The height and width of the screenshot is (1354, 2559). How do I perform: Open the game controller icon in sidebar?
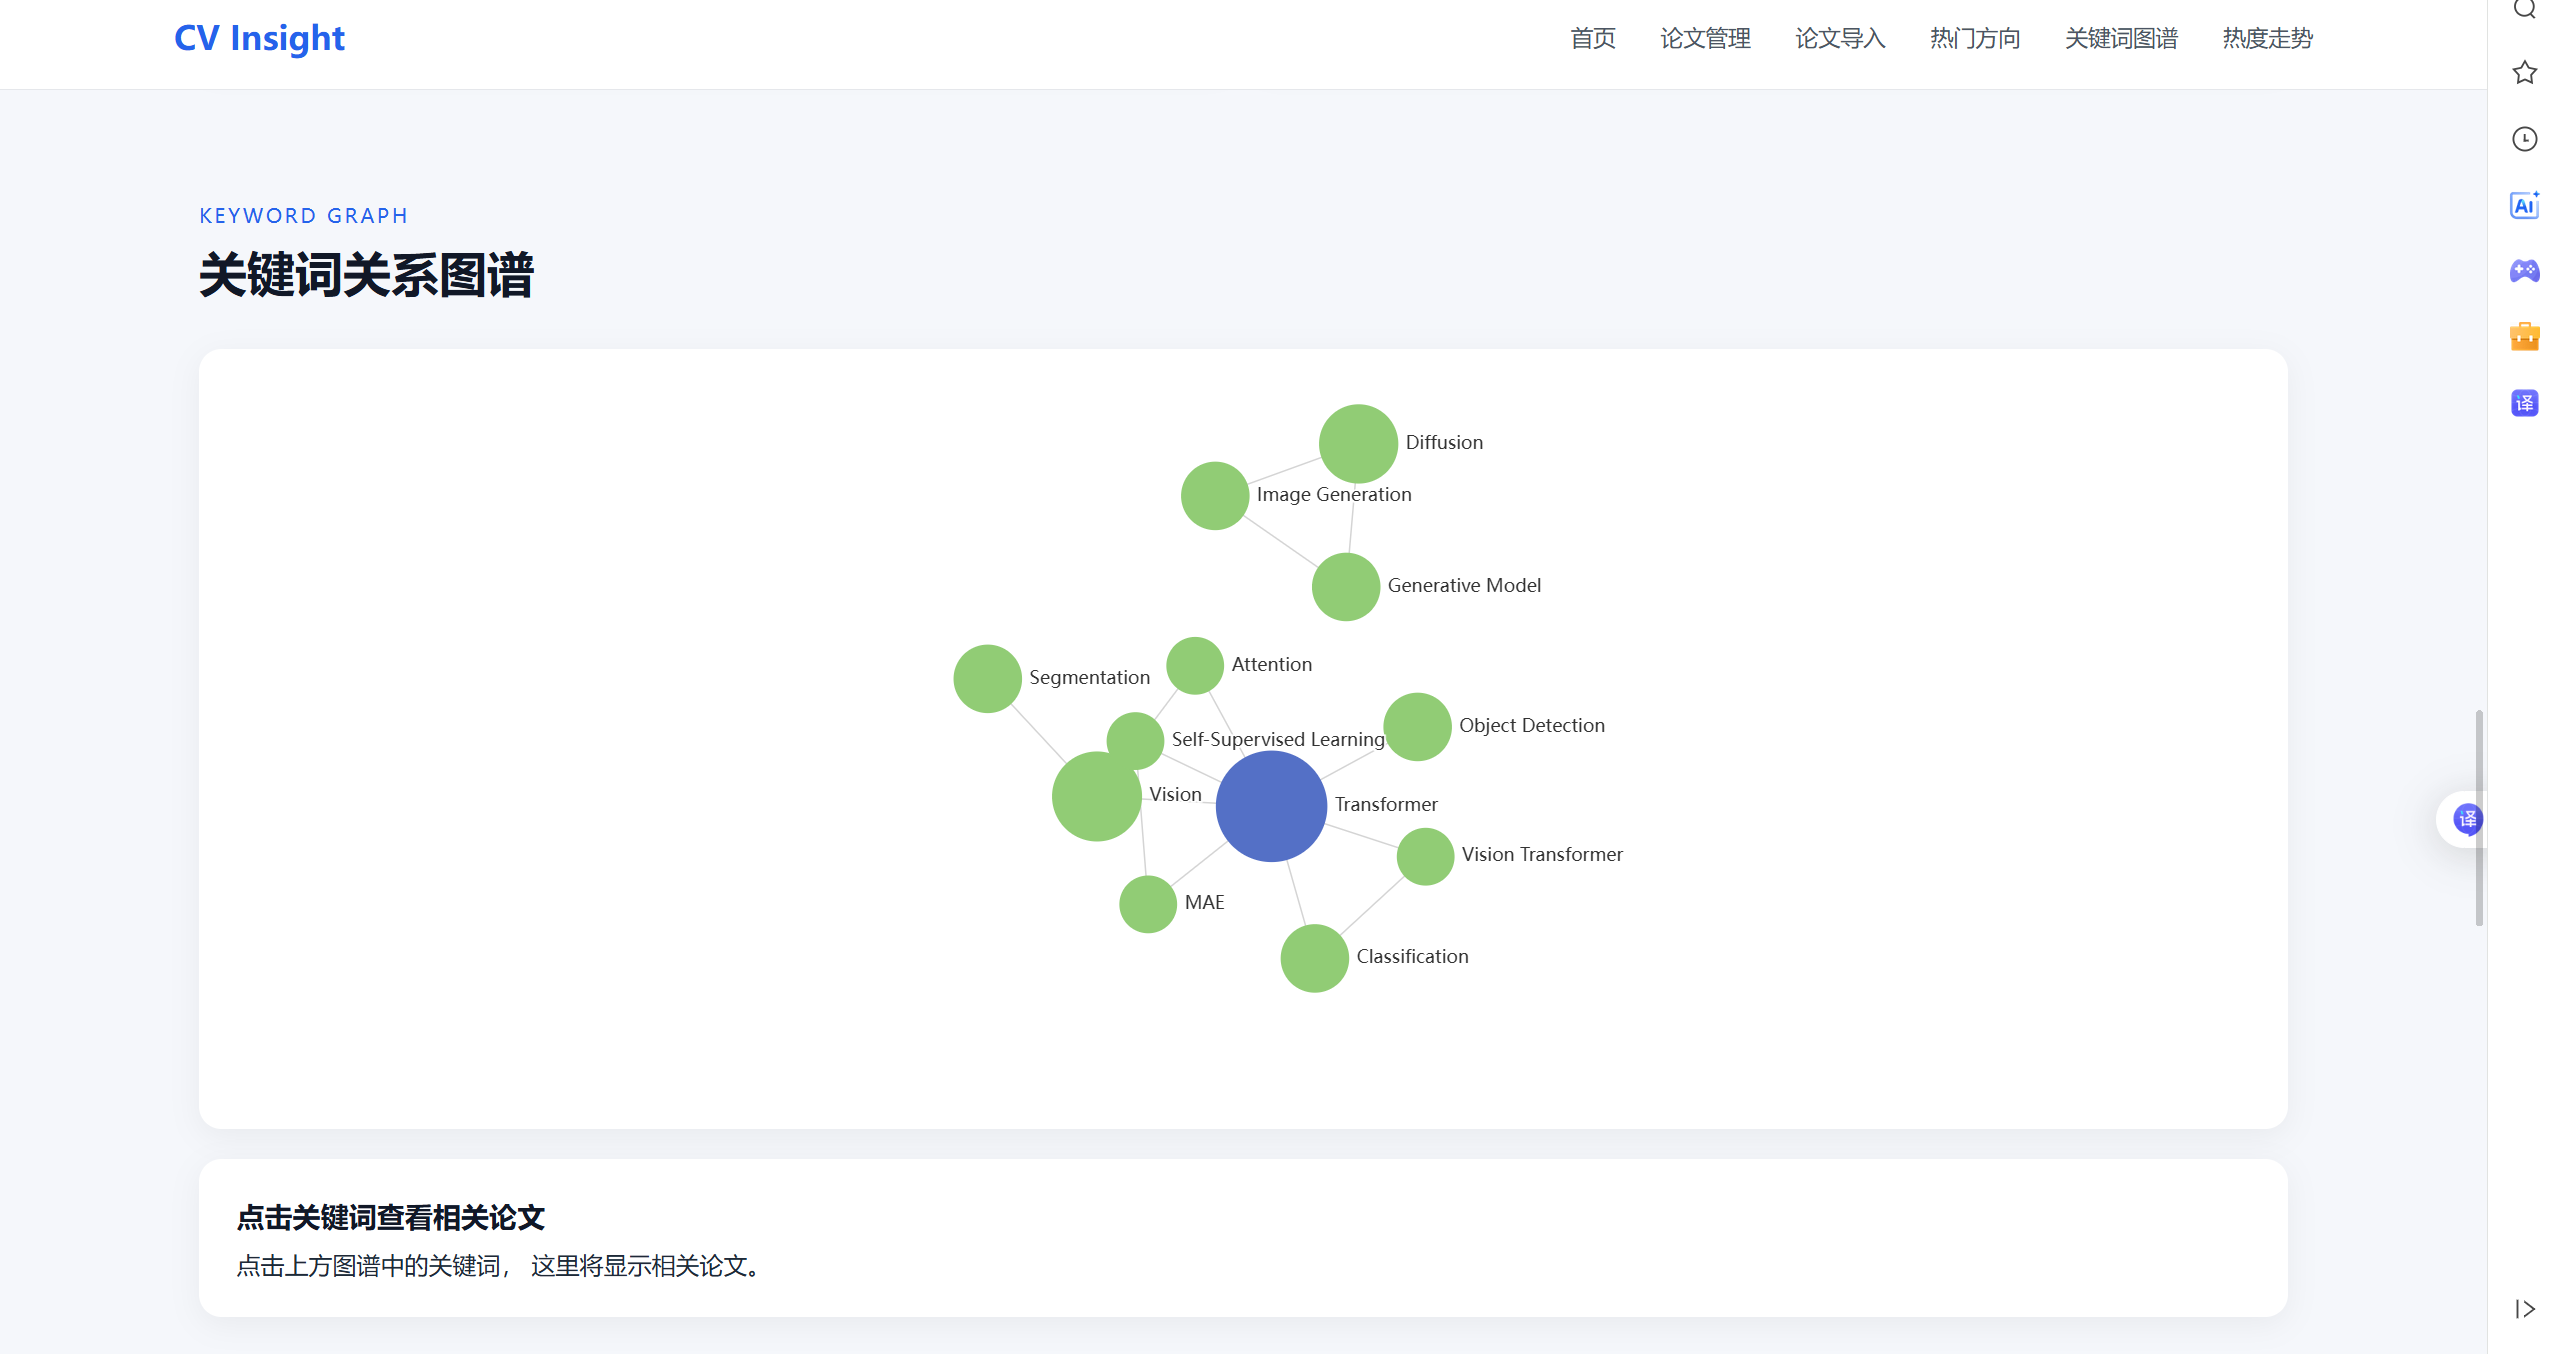click(2524, 271)
